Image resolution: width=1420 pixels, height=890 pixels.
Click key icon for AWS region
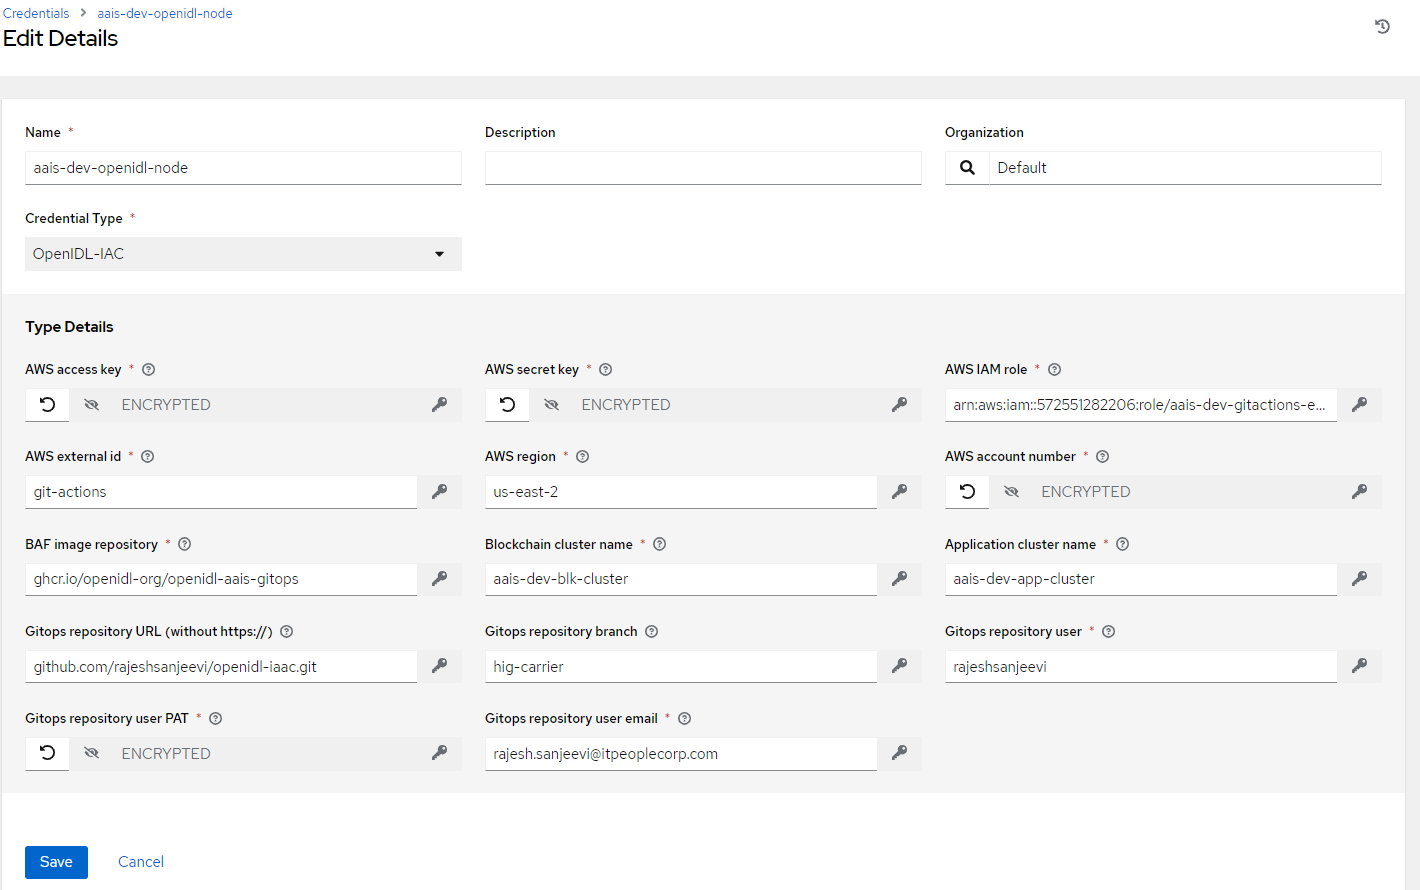[x=899, y=492]
